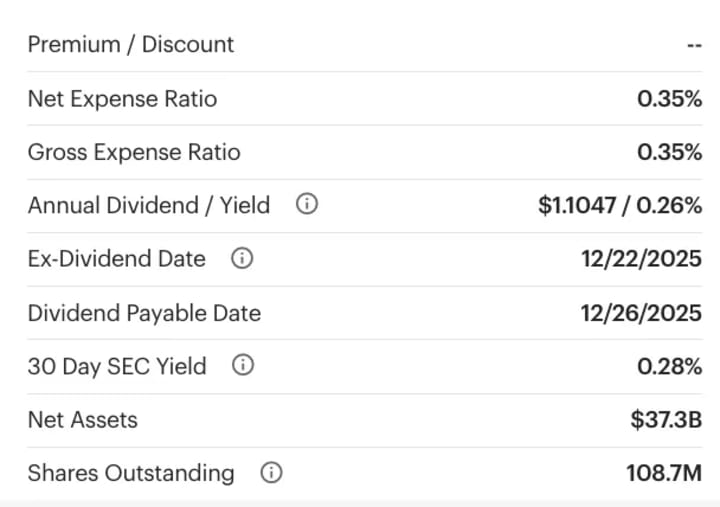Click the Ex-Dividend Date label text
This screenshot has height=507, width=720.
pyautogui.click(x=117, y=259)
